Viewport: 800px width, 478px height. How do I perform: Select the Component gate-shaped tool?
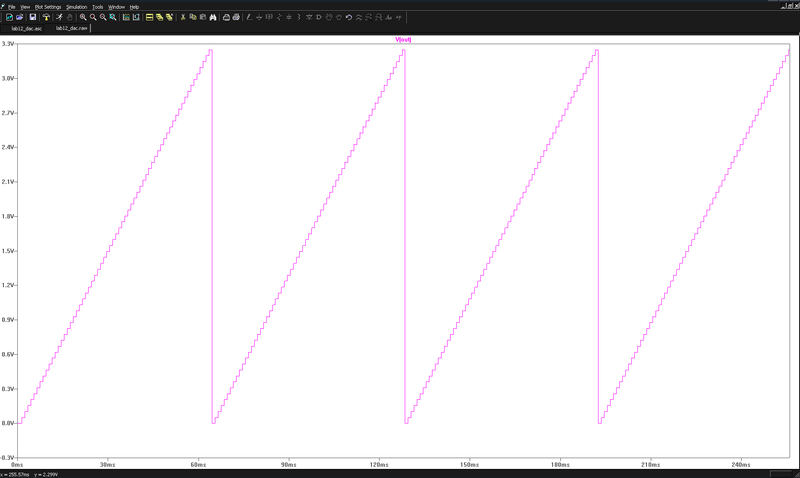(x=319, y=17)
